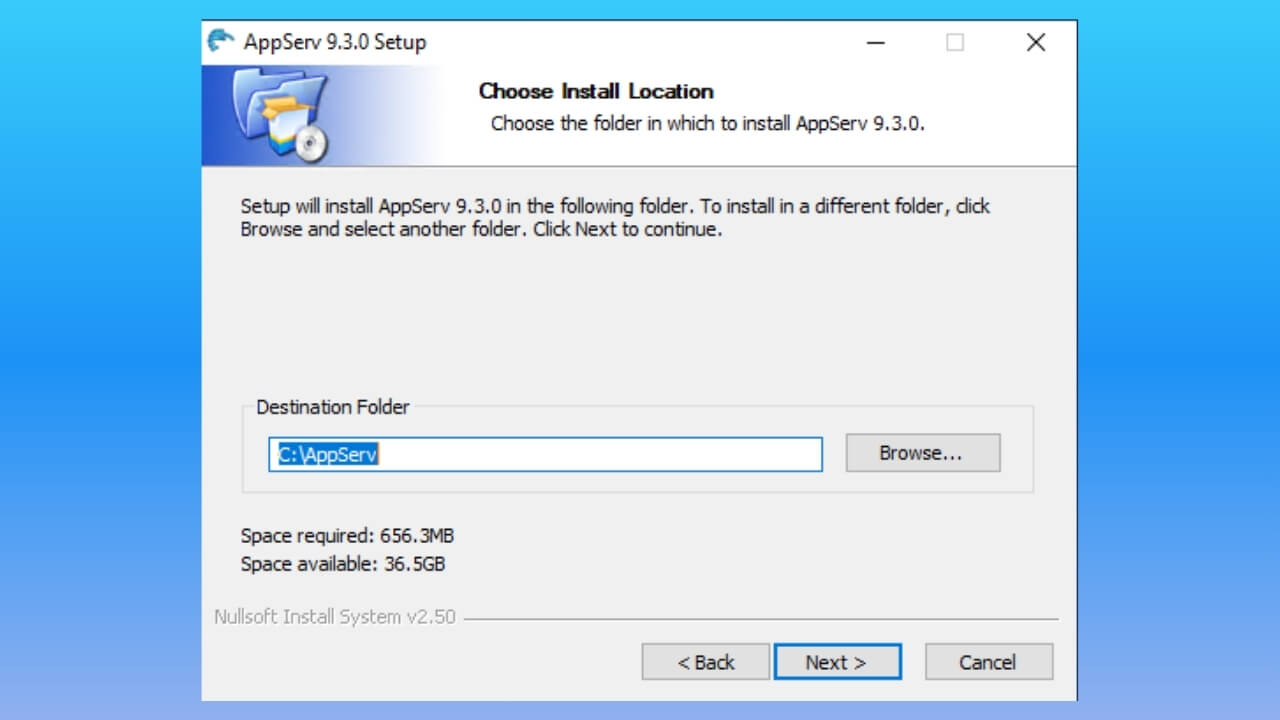Click the "Destination Folder" group label
1280x720 pixels.
pyautogui.click(x=333, y=407)
